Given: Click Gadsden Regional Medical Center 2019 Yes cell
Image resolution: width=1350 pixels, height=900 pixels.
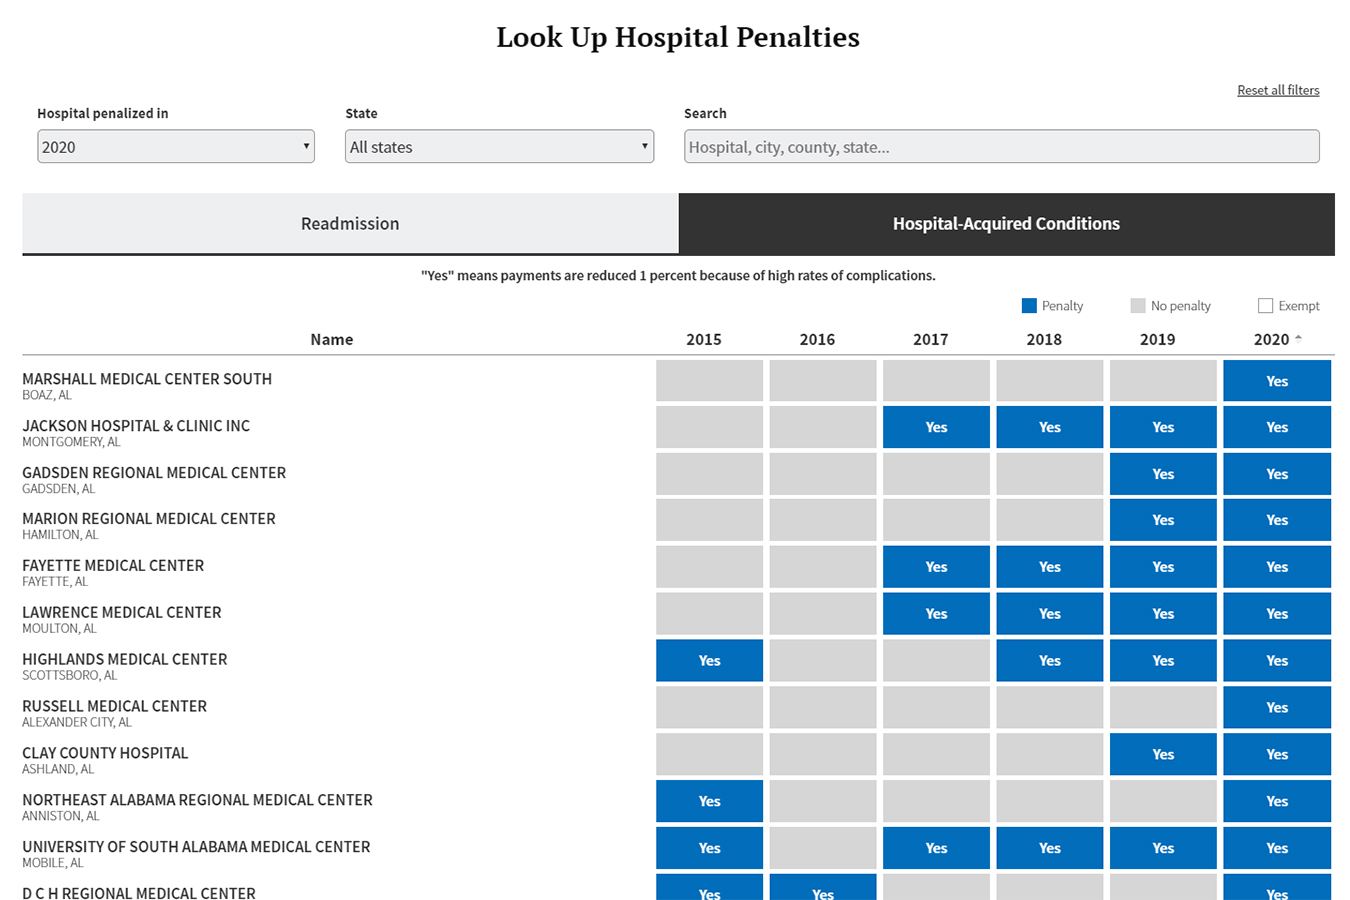Looking at the screenshot, I should coord(1162,474).
